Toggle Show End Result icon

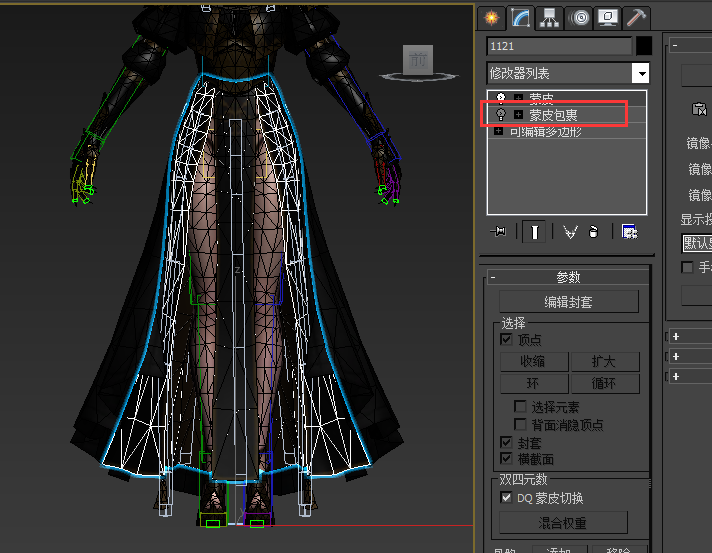point(534,232)
